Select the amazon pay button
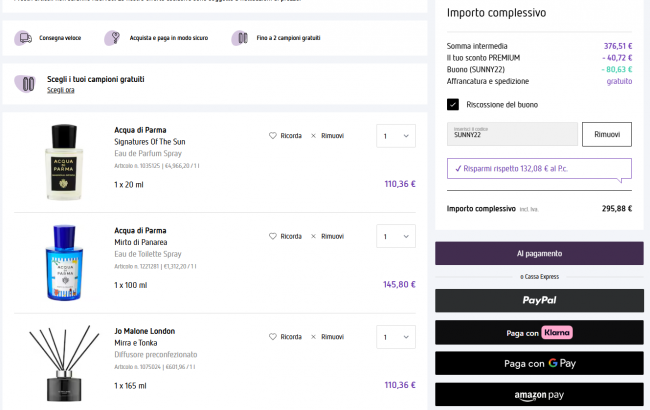650x410 pixels. click(x=539, y=395)
